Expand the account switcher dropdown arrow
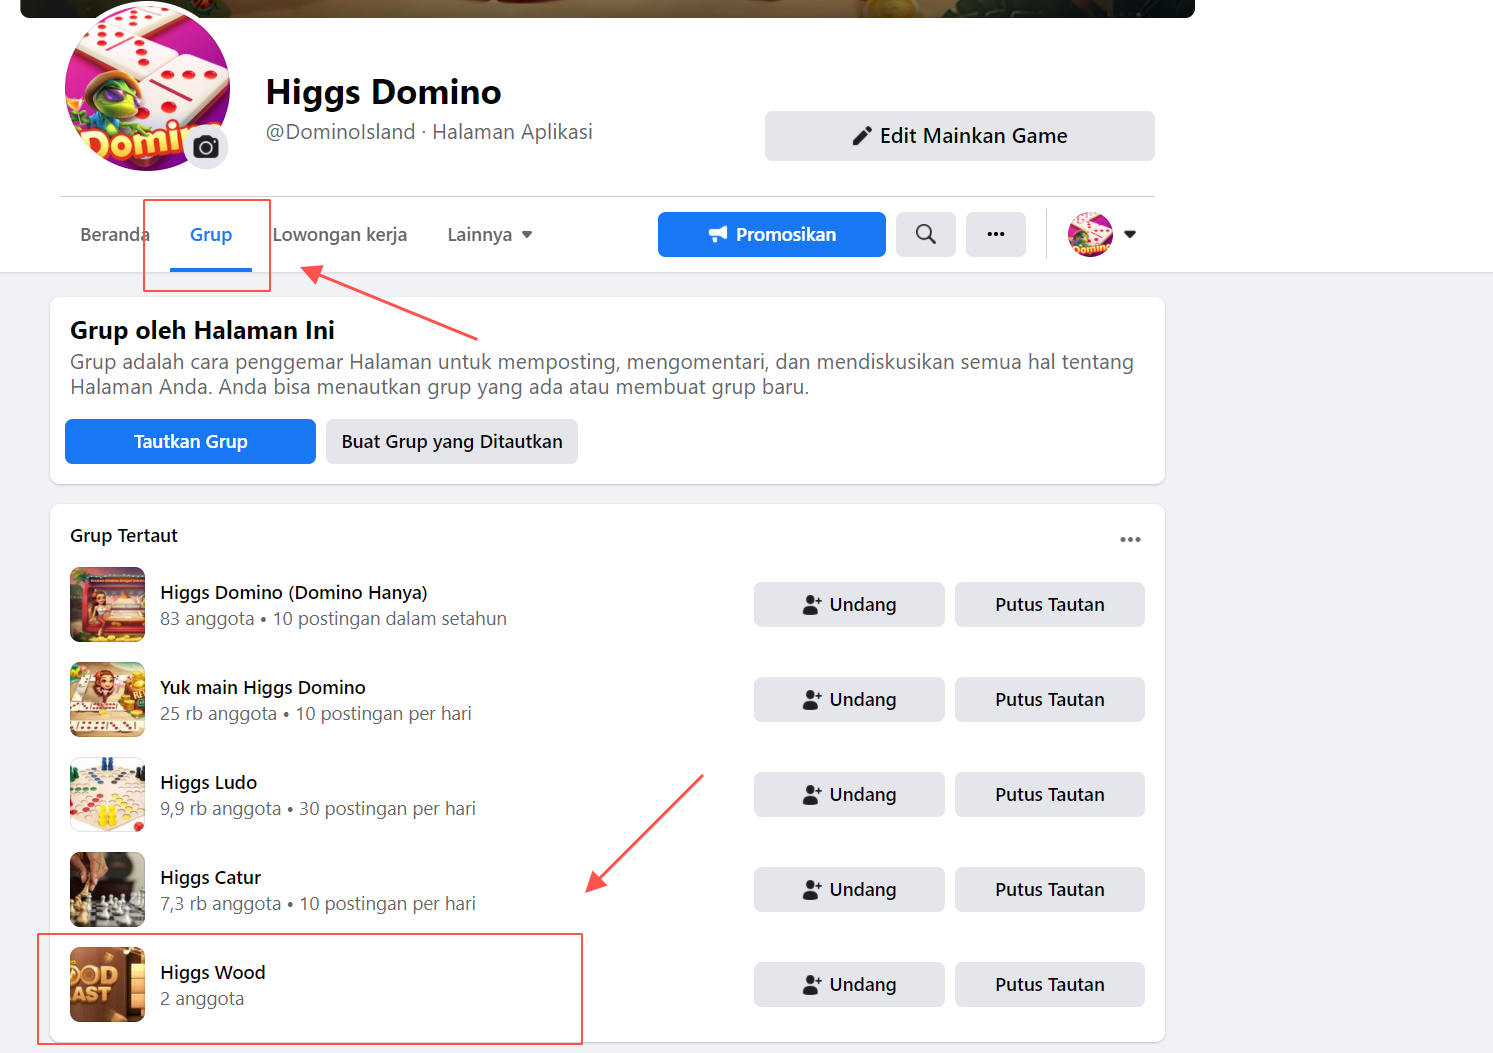Screen dimensions: 1493x1053 pos(1130,234)
